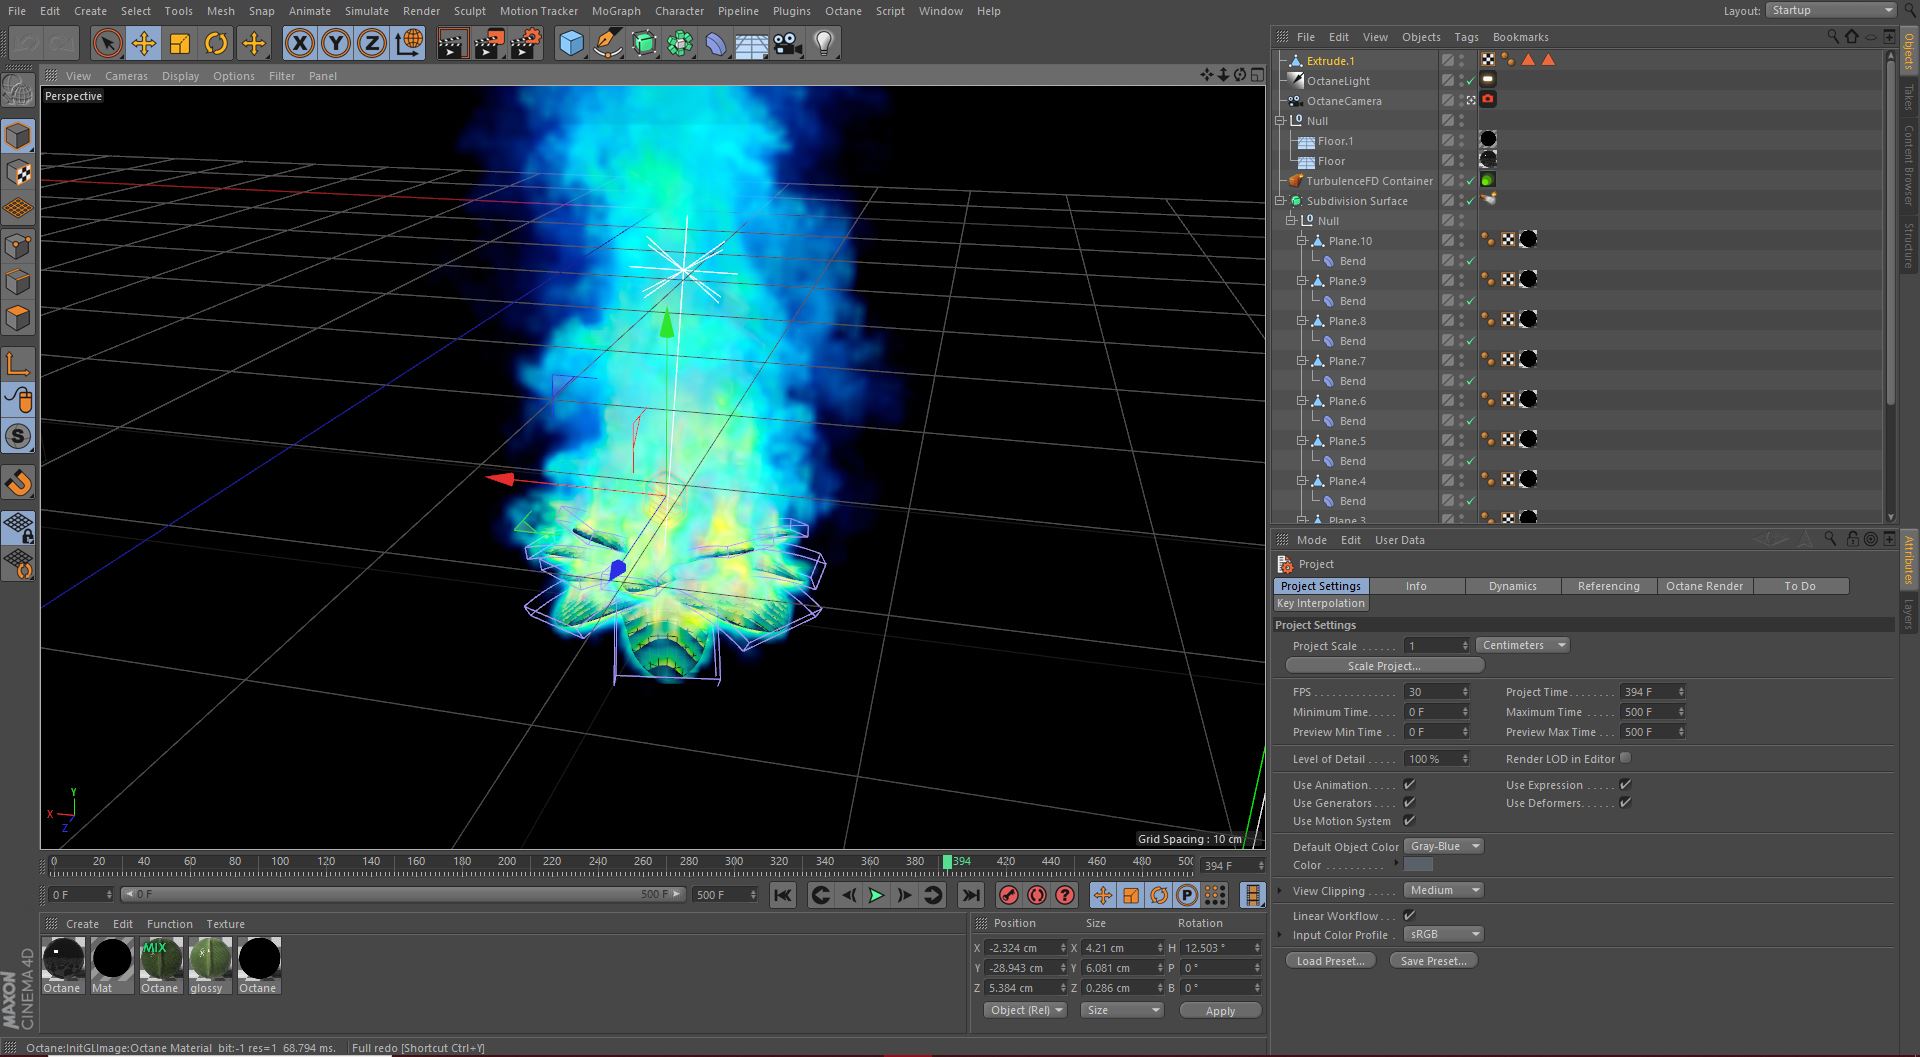The image size is (1920, 1057).
Task: Toggle the X axis lock
Action: [300, 43]
